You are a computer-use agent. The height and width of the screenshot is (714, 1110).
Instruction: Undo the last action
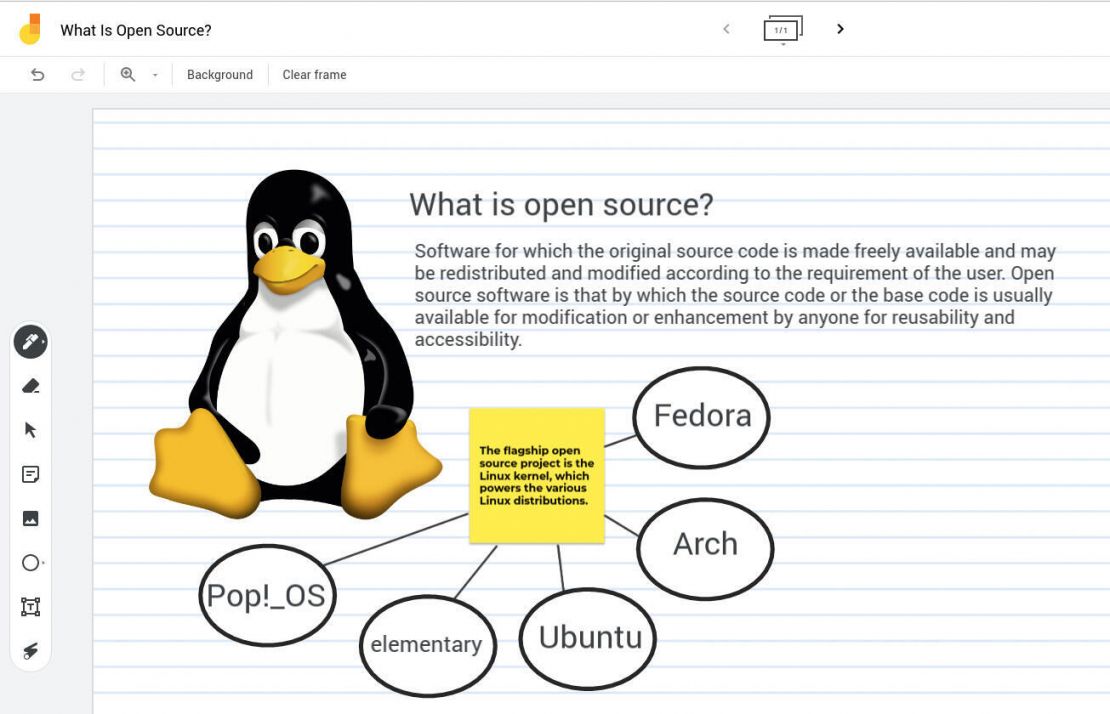click(x=38, y=74)
